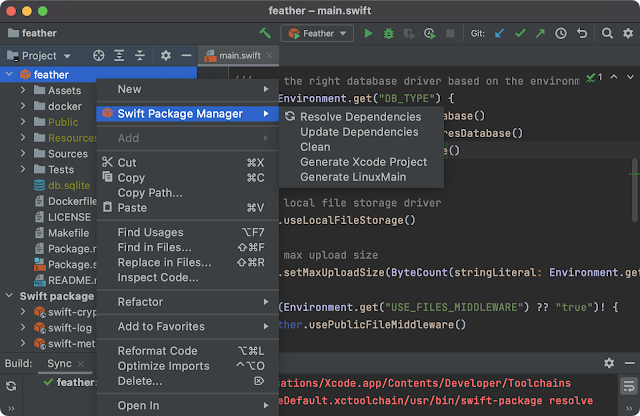This screenshot has width=640, height=416.
Task: Close the main.swift tab
Action: click(x=269, y=56)
